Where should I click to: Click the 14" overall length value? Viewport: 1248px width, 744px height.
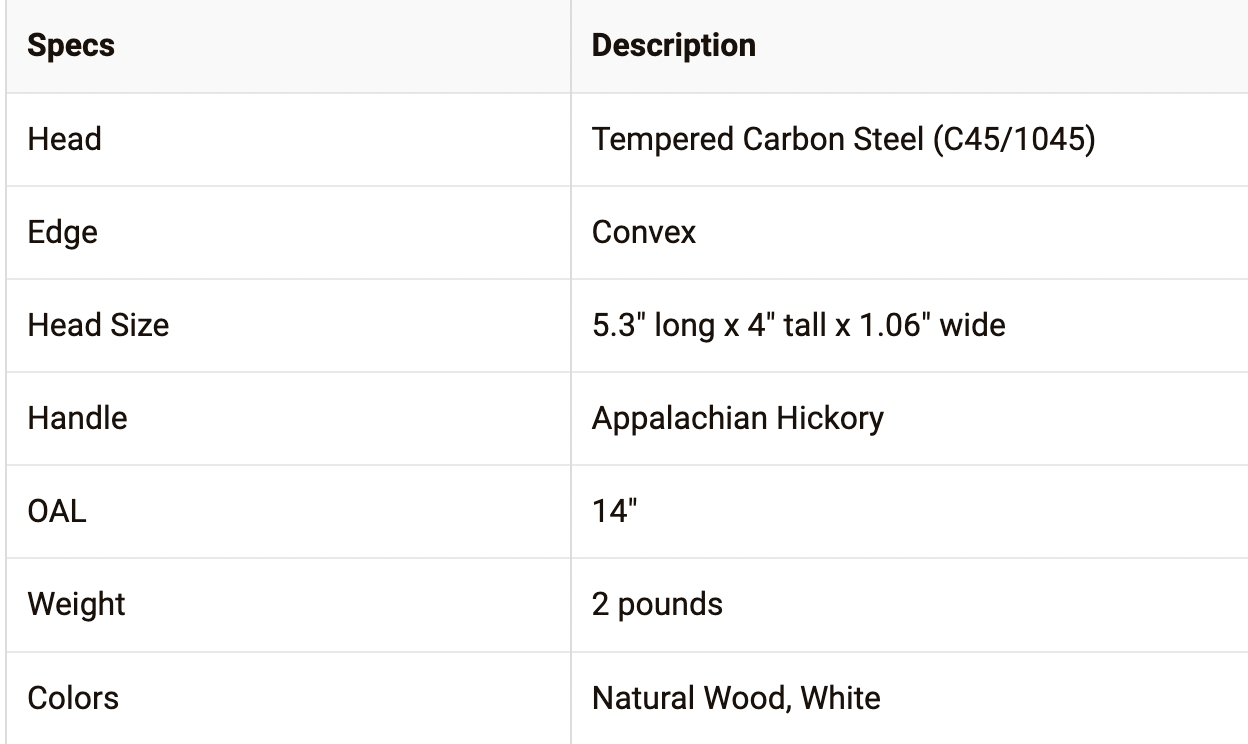614,511
